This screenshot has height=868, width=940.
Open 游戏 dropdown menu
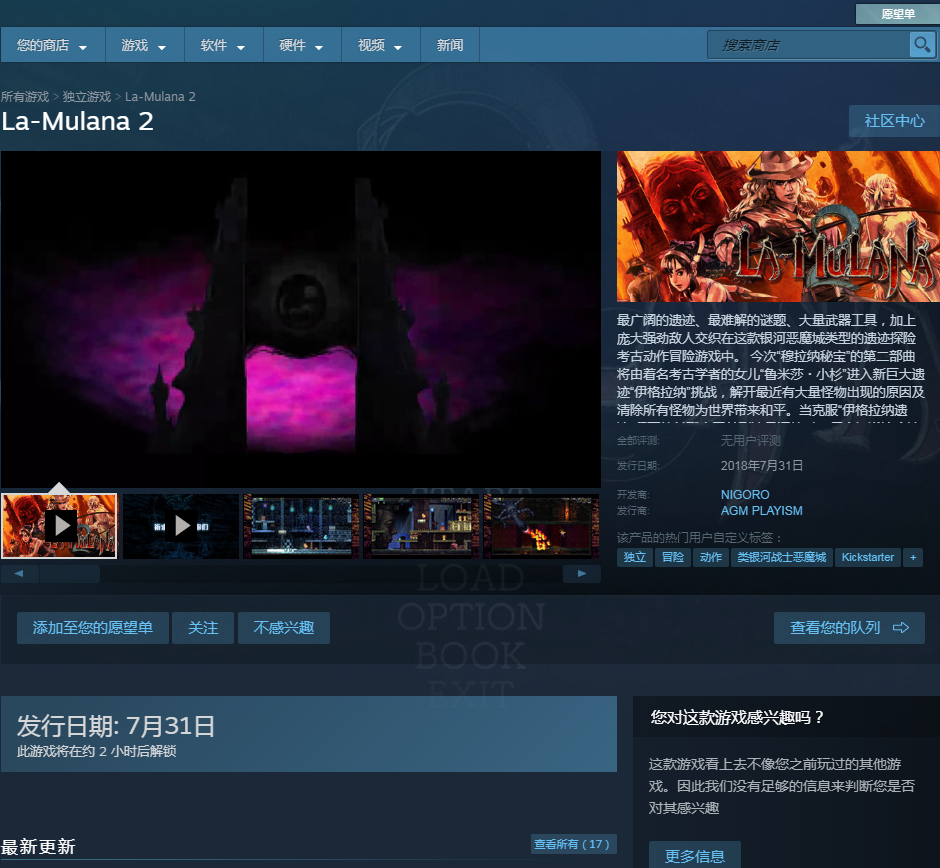pos(144,45)
